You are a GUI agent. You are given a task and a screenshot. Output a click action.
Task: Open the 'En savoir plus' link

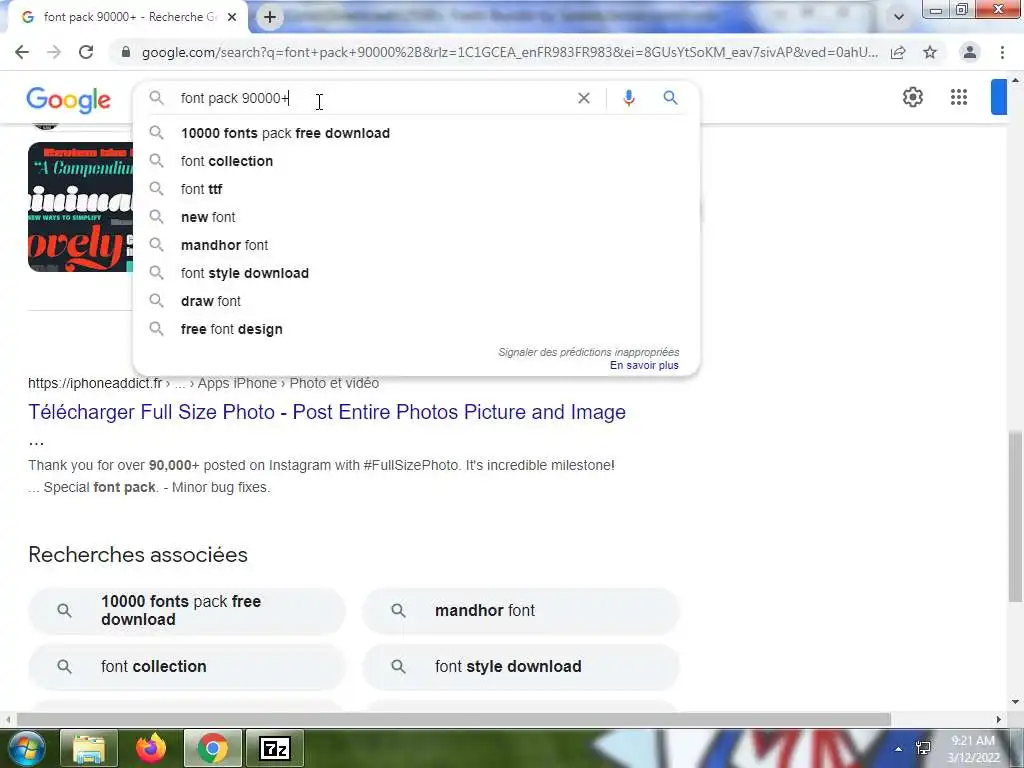tap(644, 366)
